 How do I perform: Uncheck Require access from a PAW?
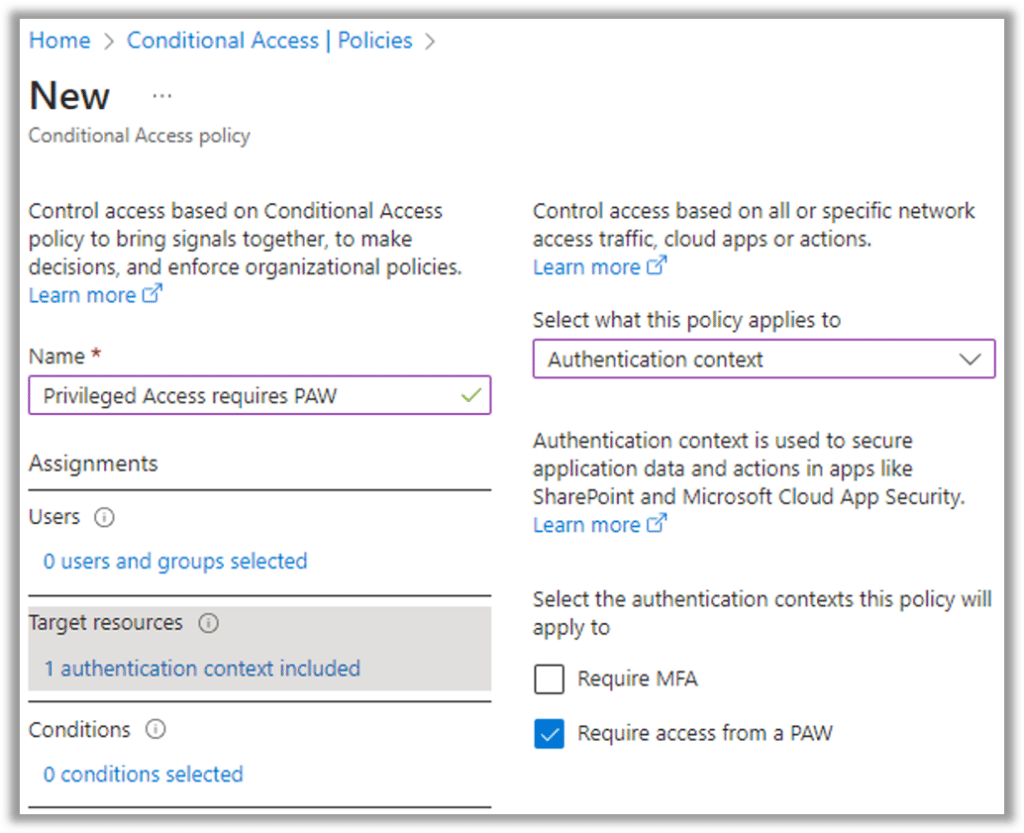pos(549,735)
